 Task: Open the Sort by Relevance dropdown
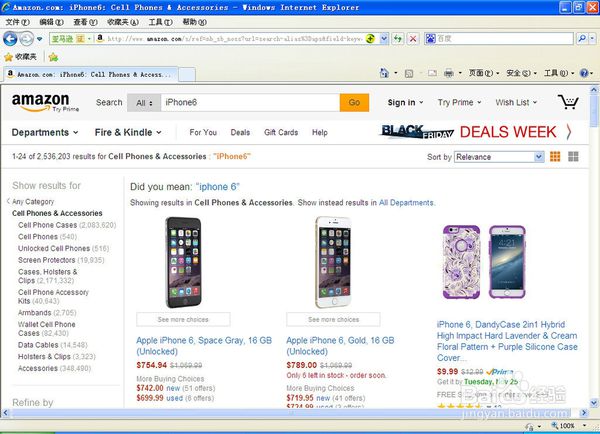click(x=499, y=157)
